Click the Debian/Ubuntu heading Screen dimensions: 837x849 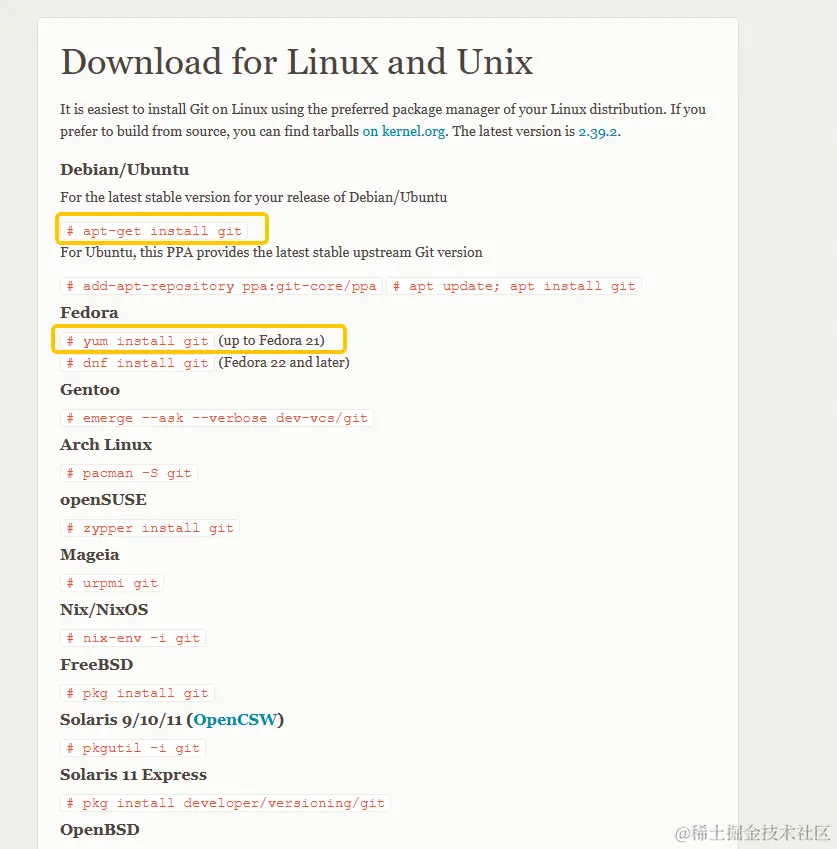click(x=125, y=169)
